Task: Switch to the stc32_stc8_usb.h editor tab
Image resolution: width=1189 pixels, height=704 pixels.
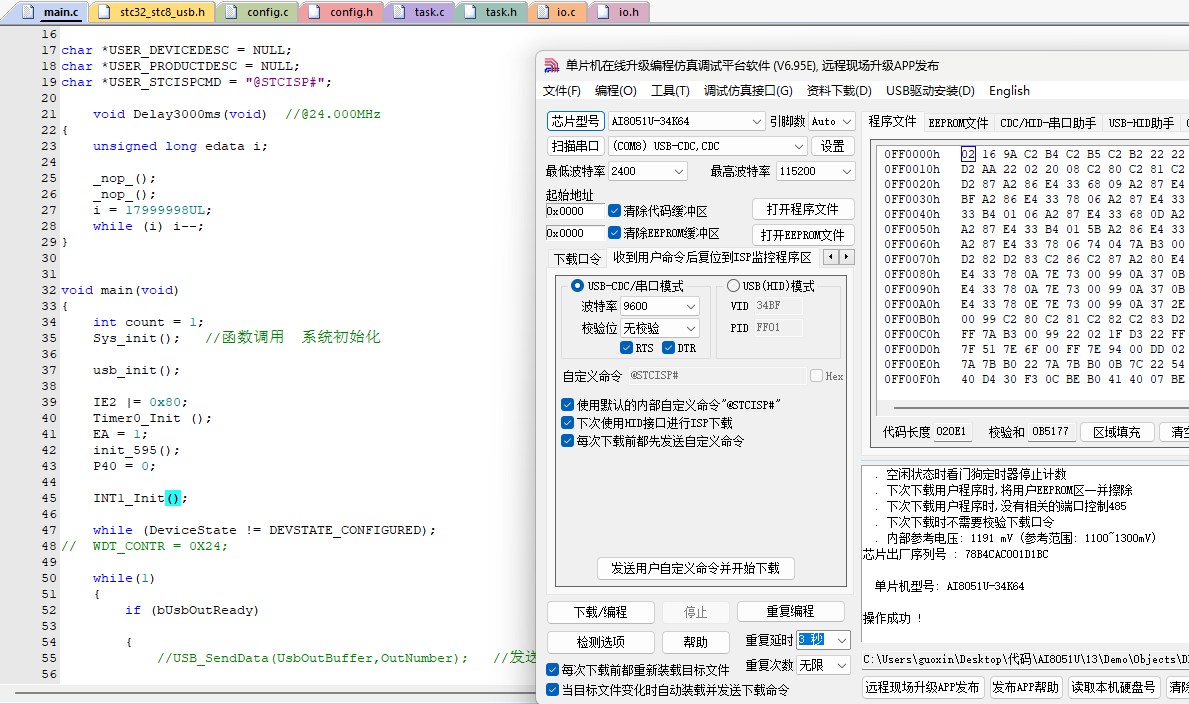Action: click(x=152, y=11)
